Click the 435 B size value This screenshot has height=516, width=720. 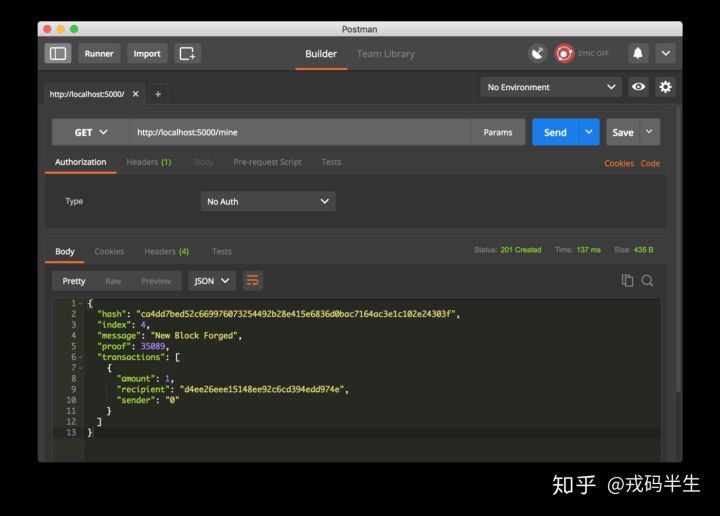point(643,250)
